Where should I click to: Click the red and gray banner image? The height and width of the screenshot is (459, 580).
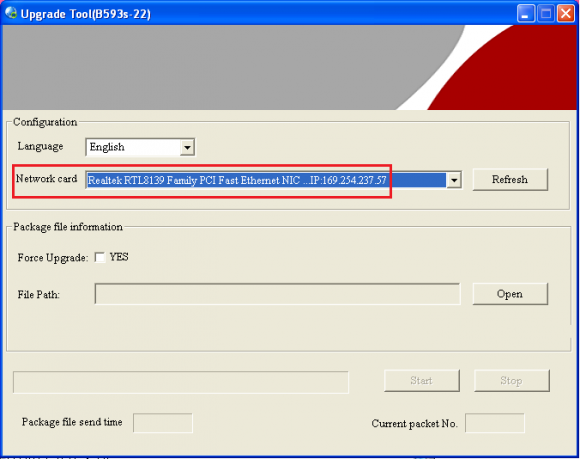point(290,67)
